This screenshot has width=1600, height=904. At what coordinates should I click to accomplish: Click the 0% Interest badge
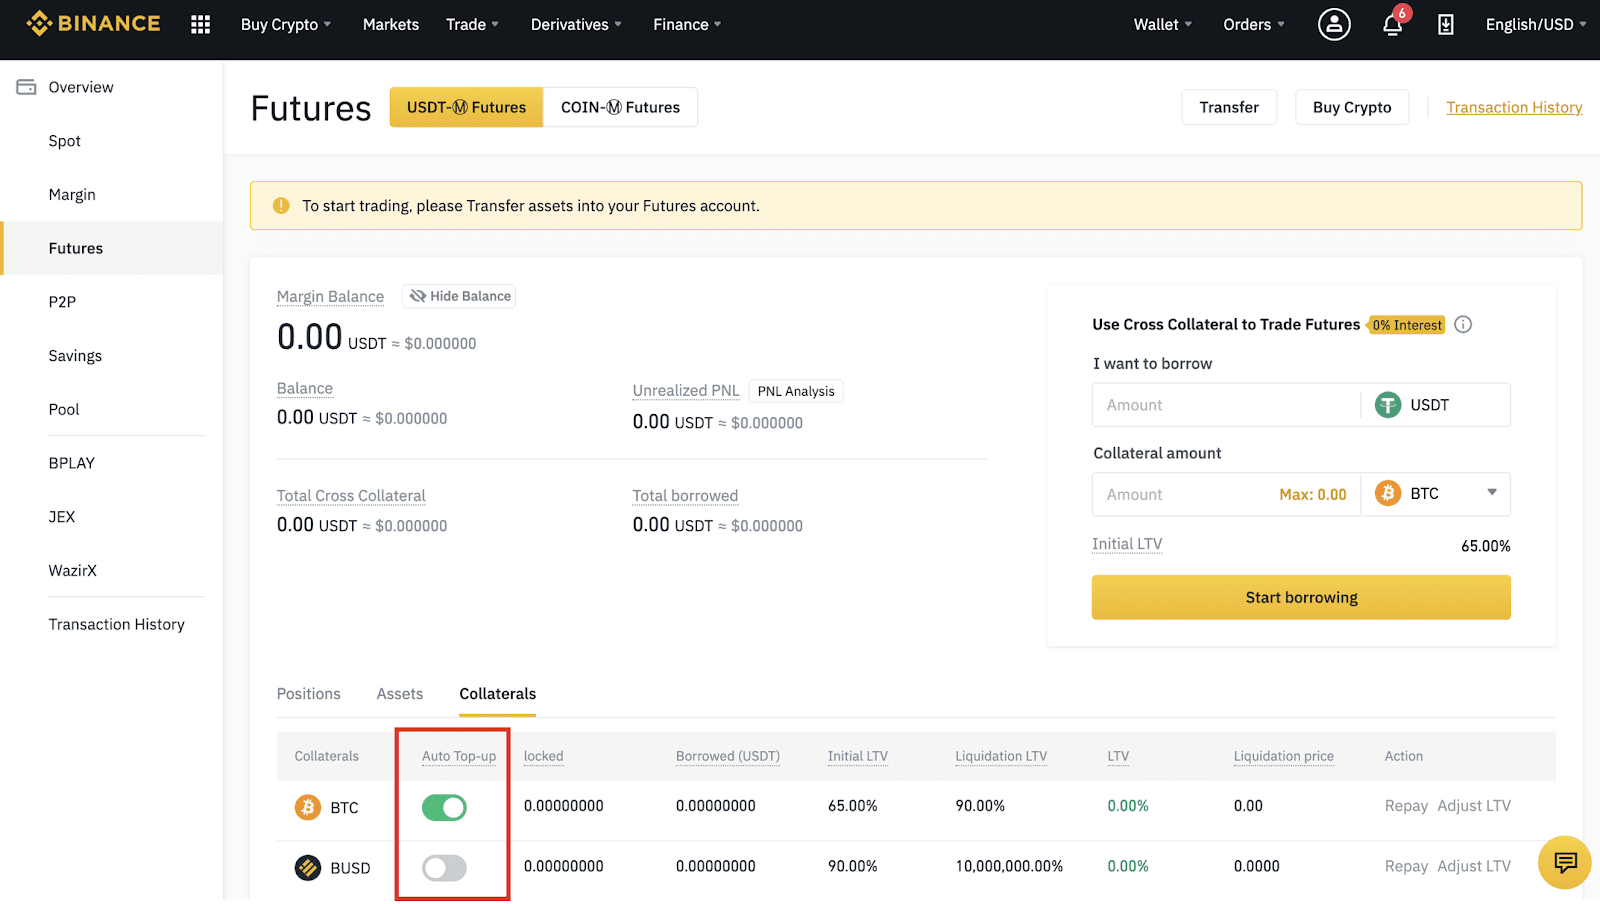click(1406, 325)
